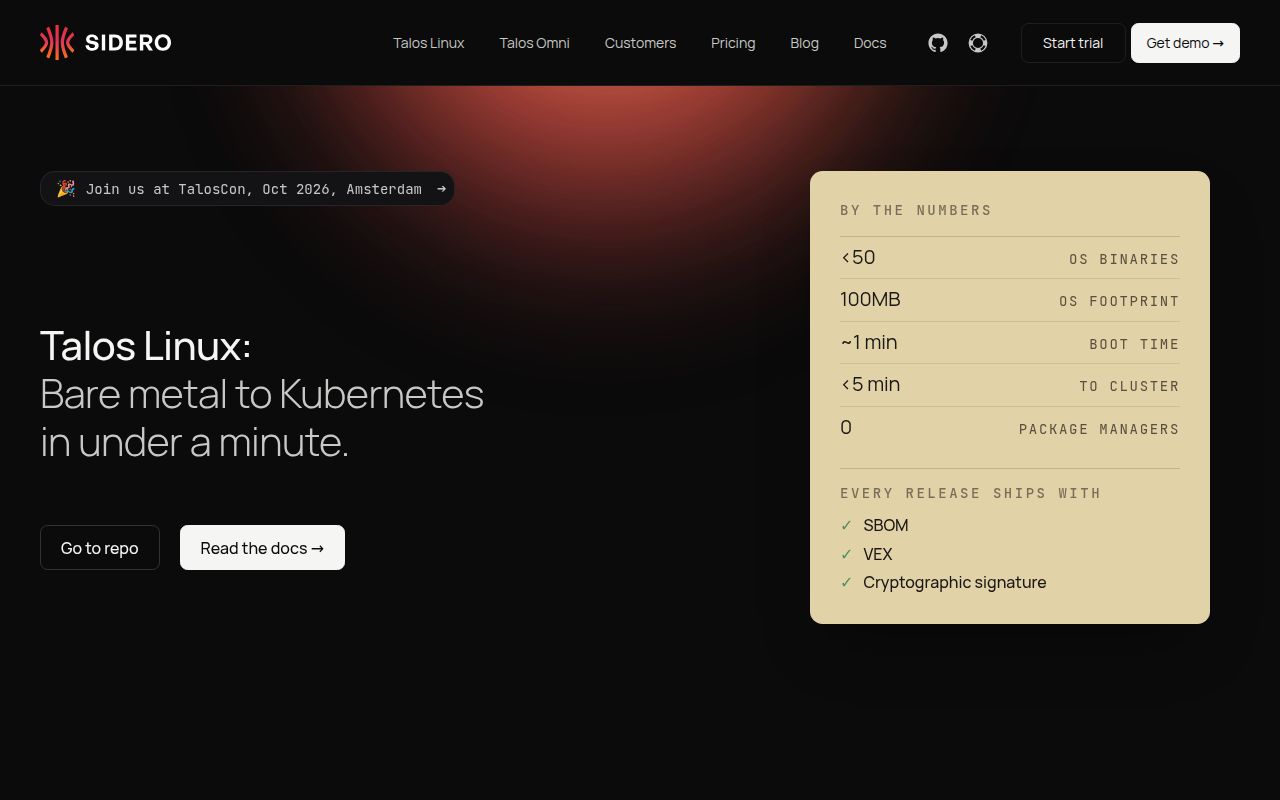Click the 100MB value

coord(870,300)
